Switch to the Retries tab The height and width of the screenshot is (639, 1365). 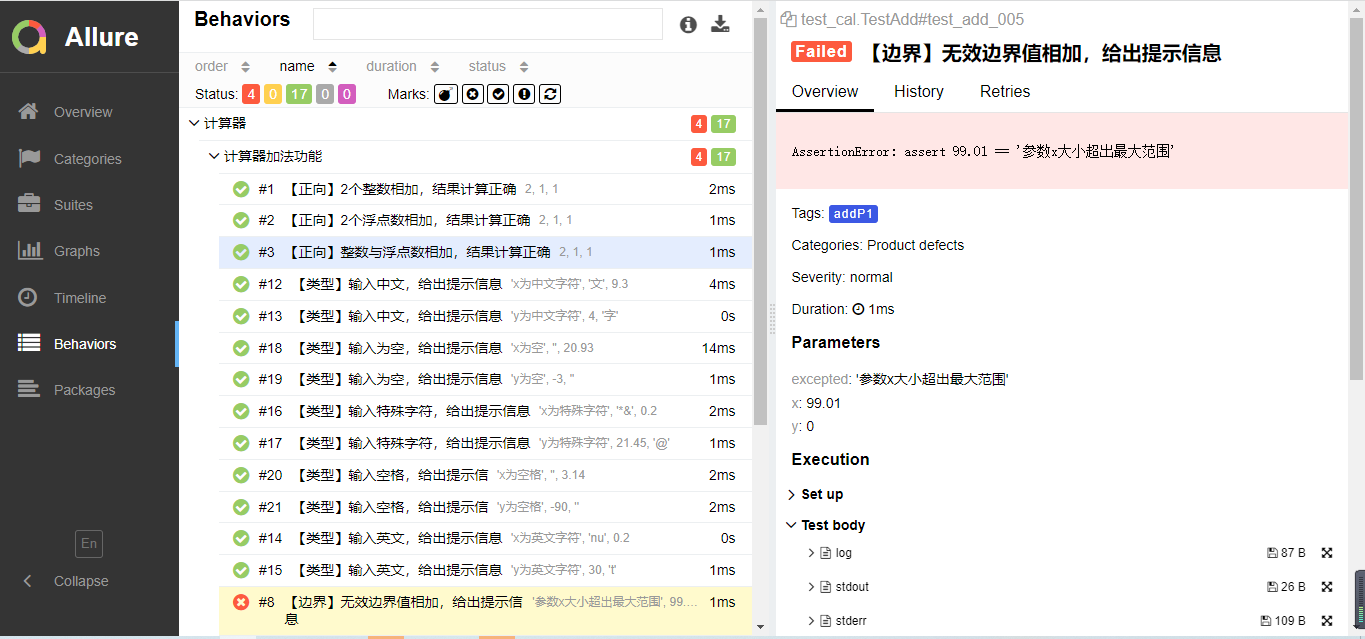click(x=1004, y=91)
